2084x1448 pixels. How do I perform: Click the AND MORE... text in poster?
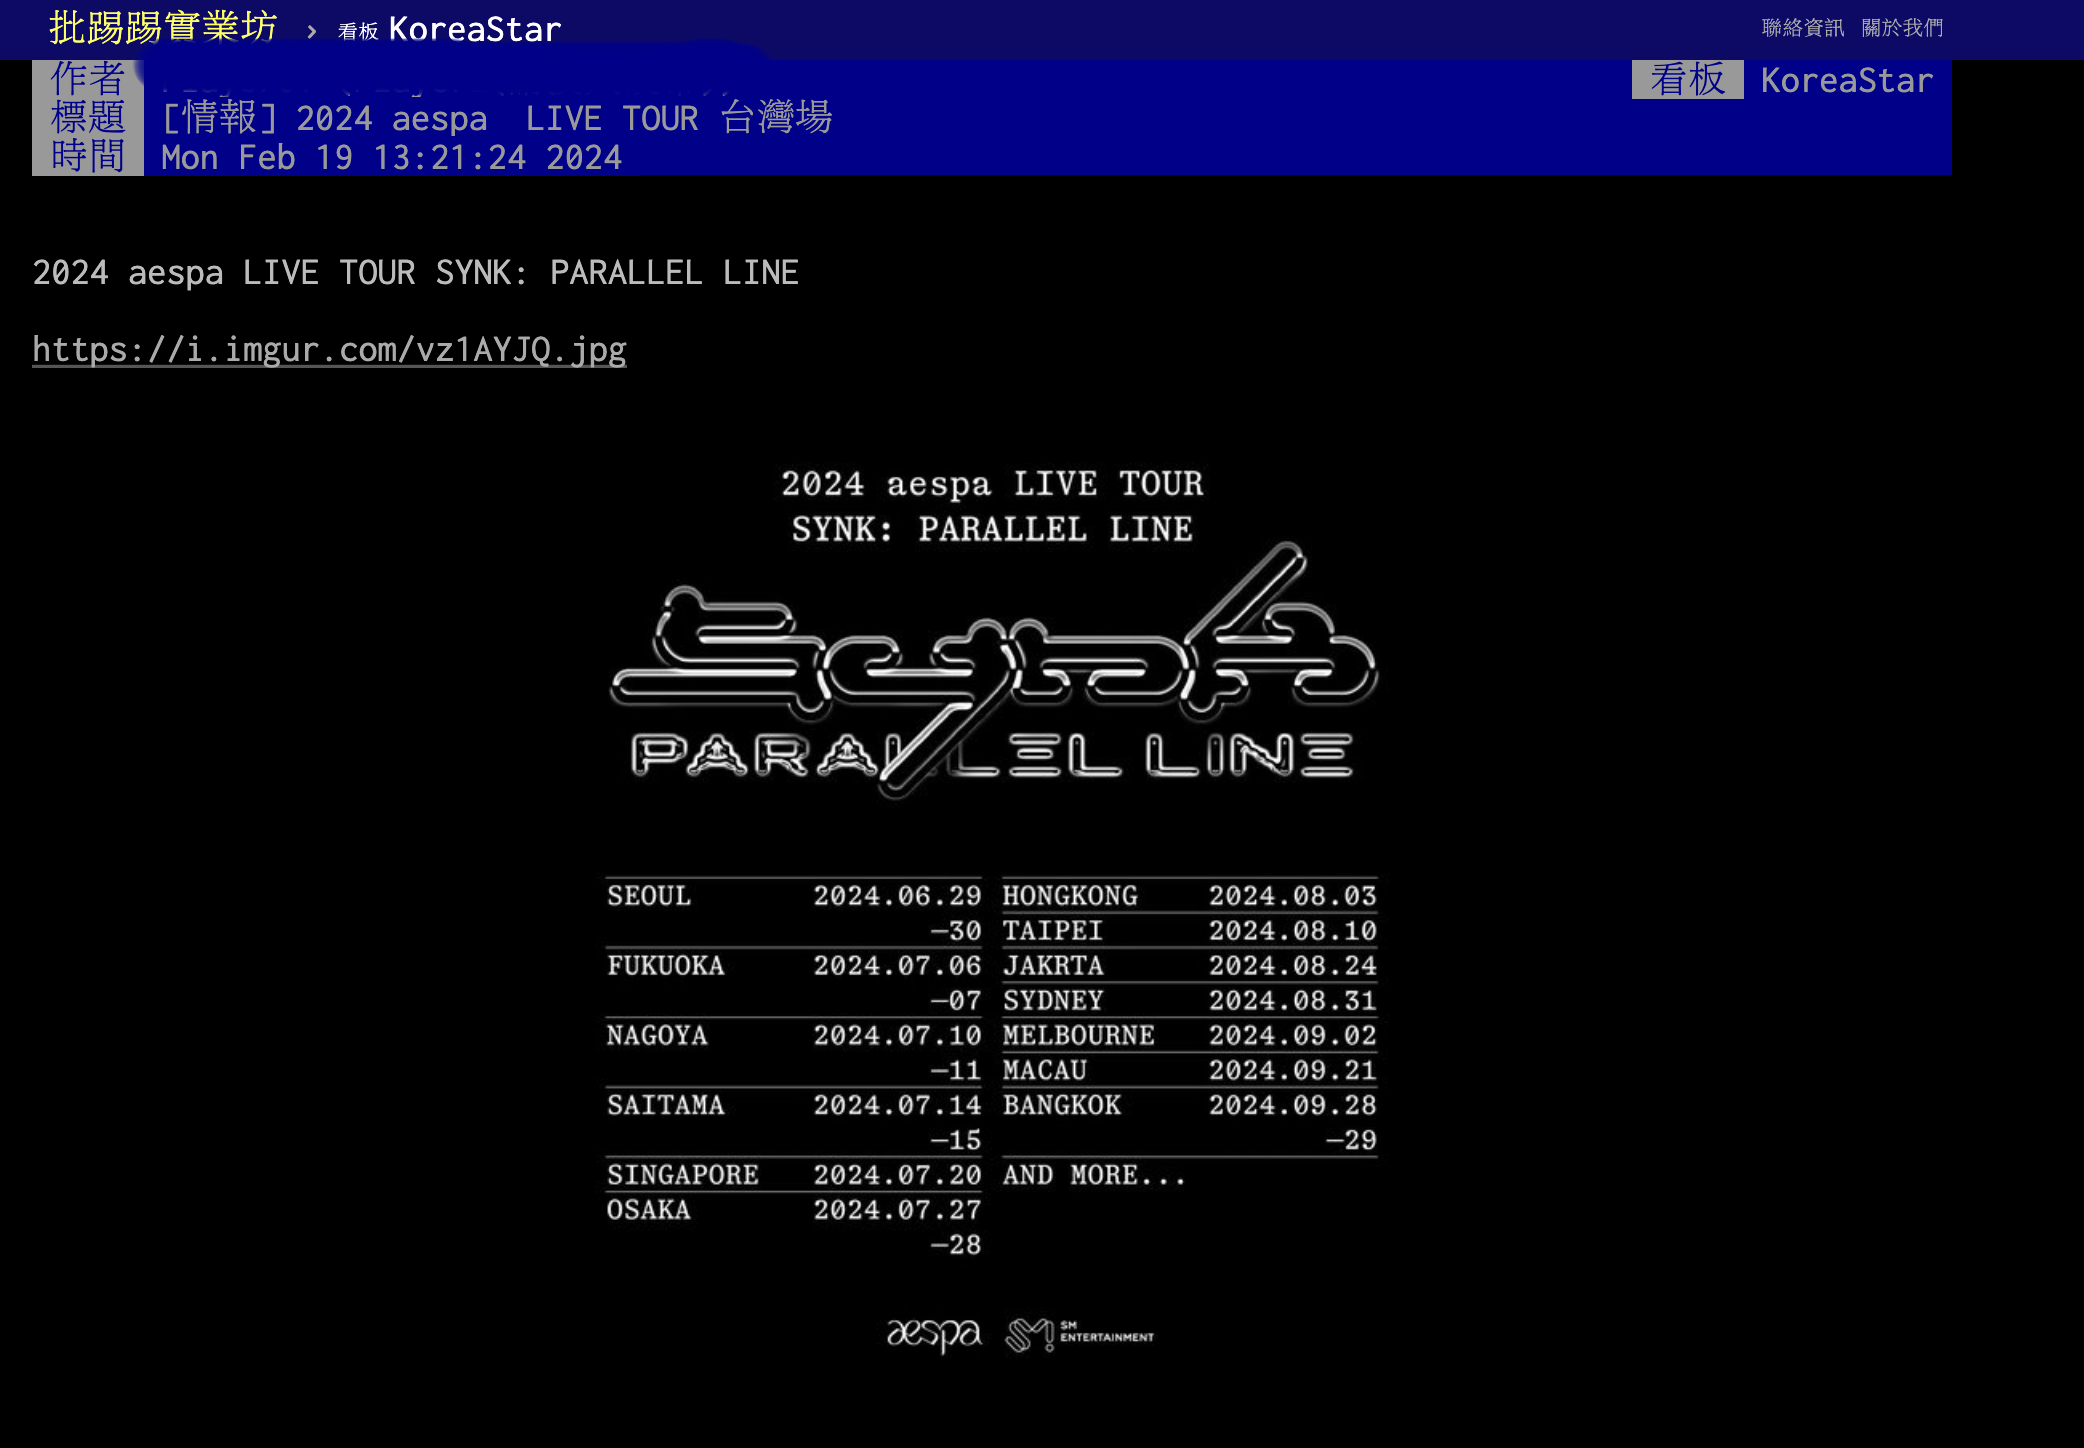coord(1094,1175)
